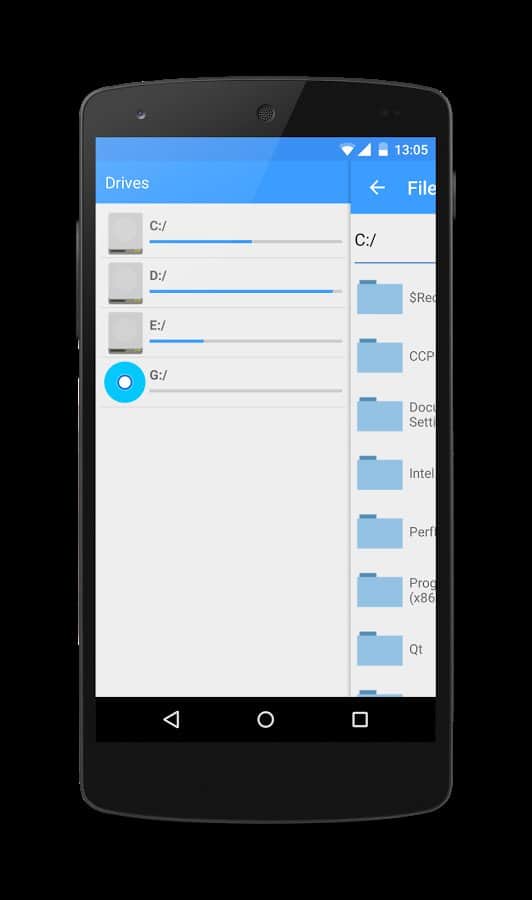The width and height of the screenshot is (532, 900).
Task: Click the C:/ path field
Action: [395, 240]
